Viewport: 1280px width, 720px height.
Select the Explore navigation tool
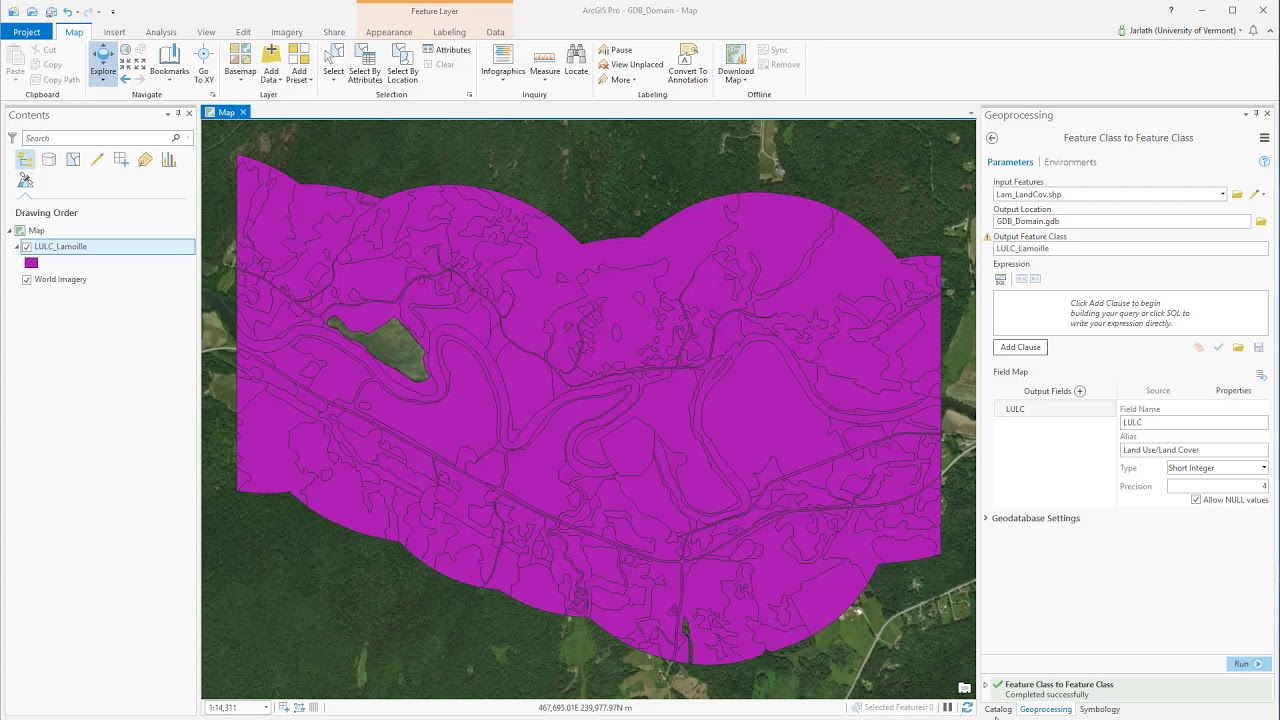(103, 62)
